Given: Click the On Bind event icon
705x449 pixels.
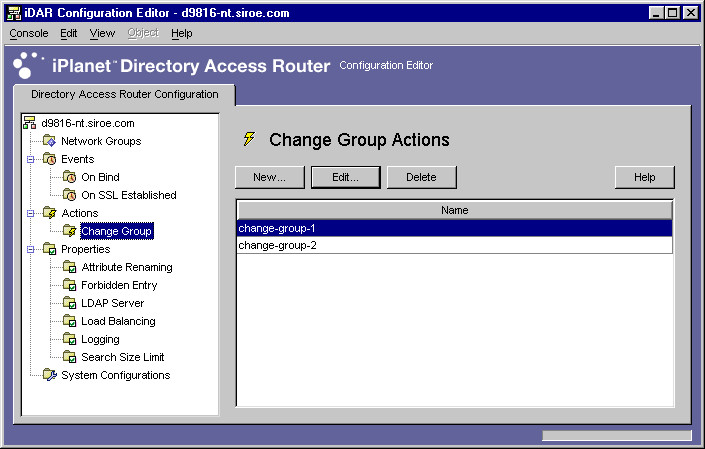Looking at the screenshot, I should point(70,177).
